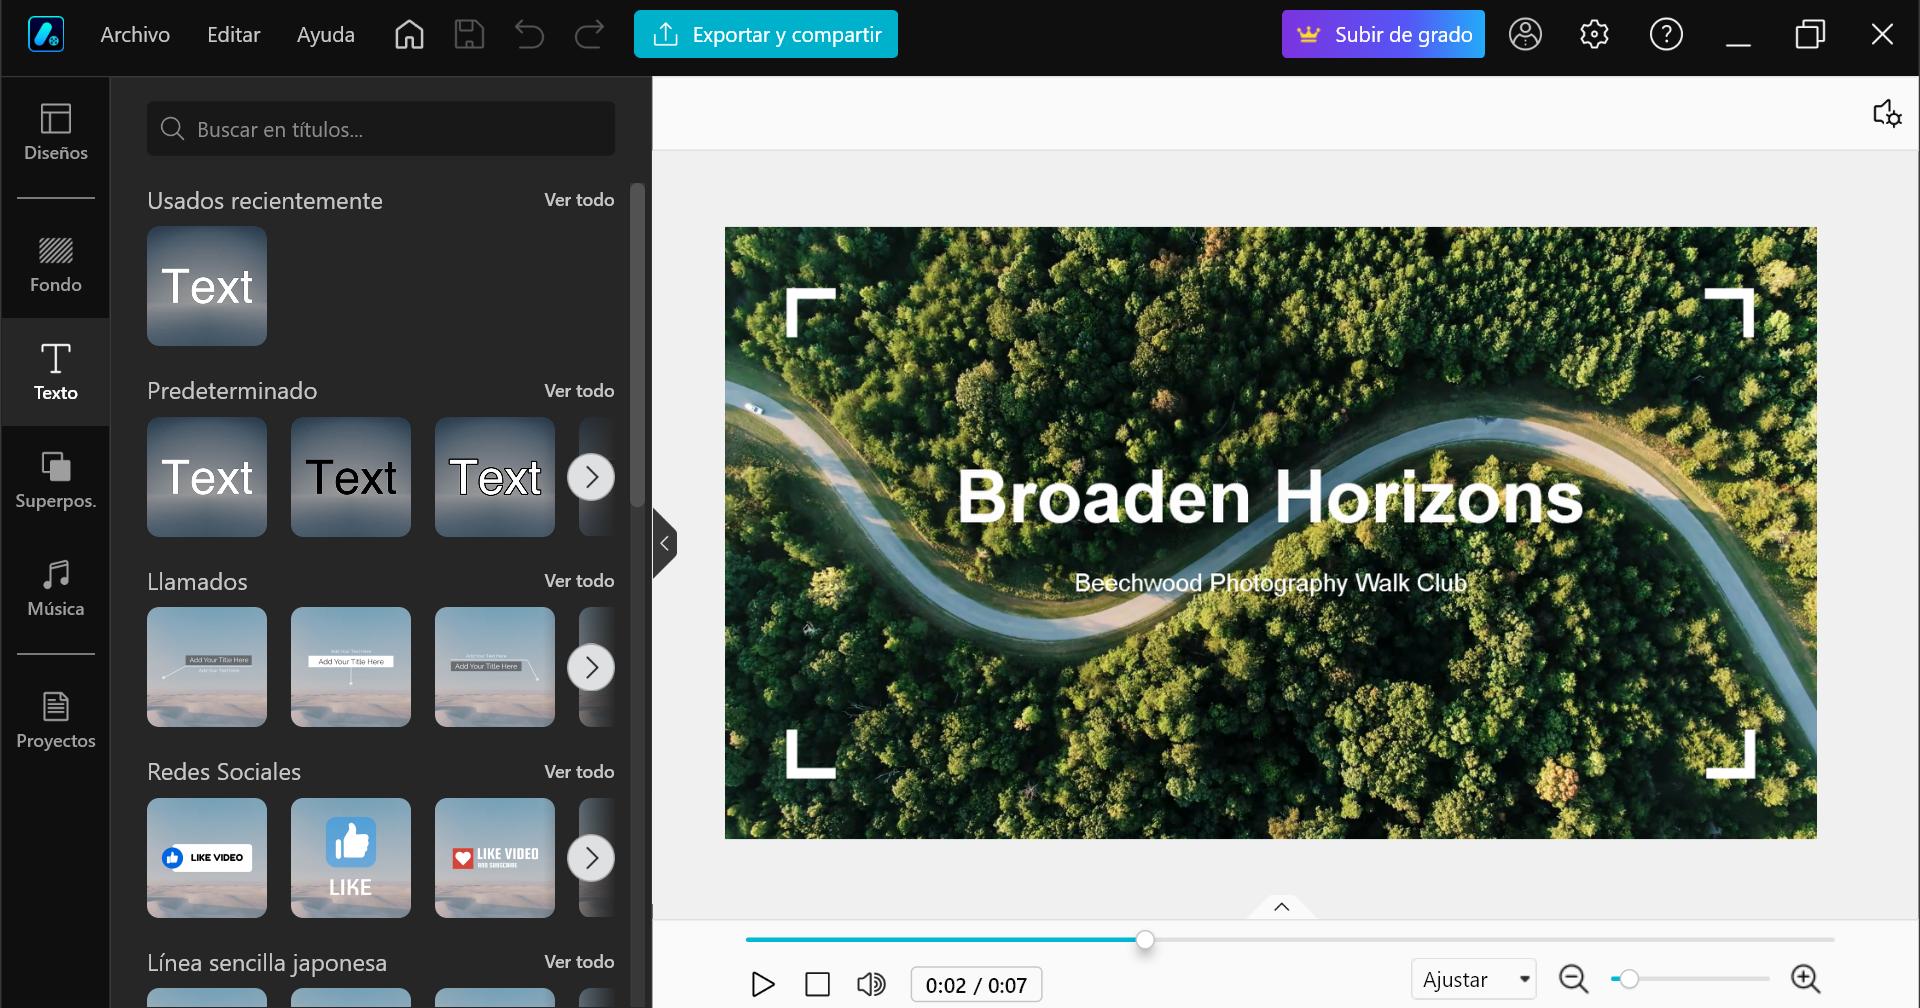Image resolution: width=1920 pixels, height=1008 pixels.
Task: Open the Editar menu
Action: 233,34
